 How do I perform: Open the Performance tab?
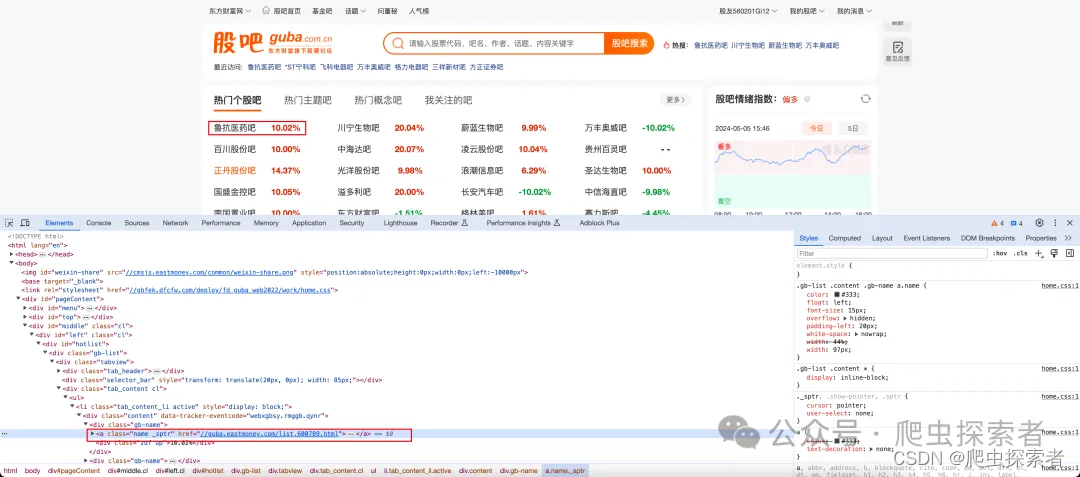[x=221, y=223]
